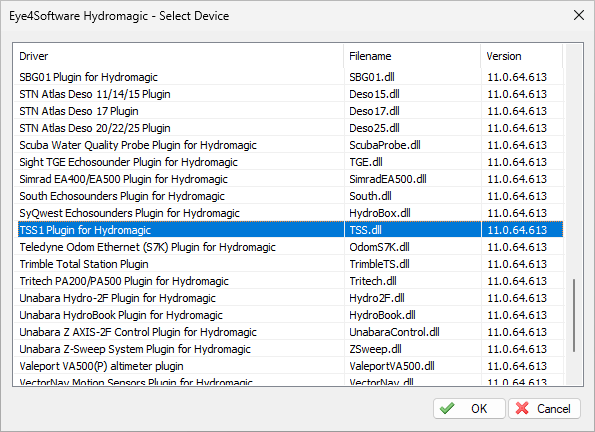
Task: Click the OK button
Action: (469, 408)
